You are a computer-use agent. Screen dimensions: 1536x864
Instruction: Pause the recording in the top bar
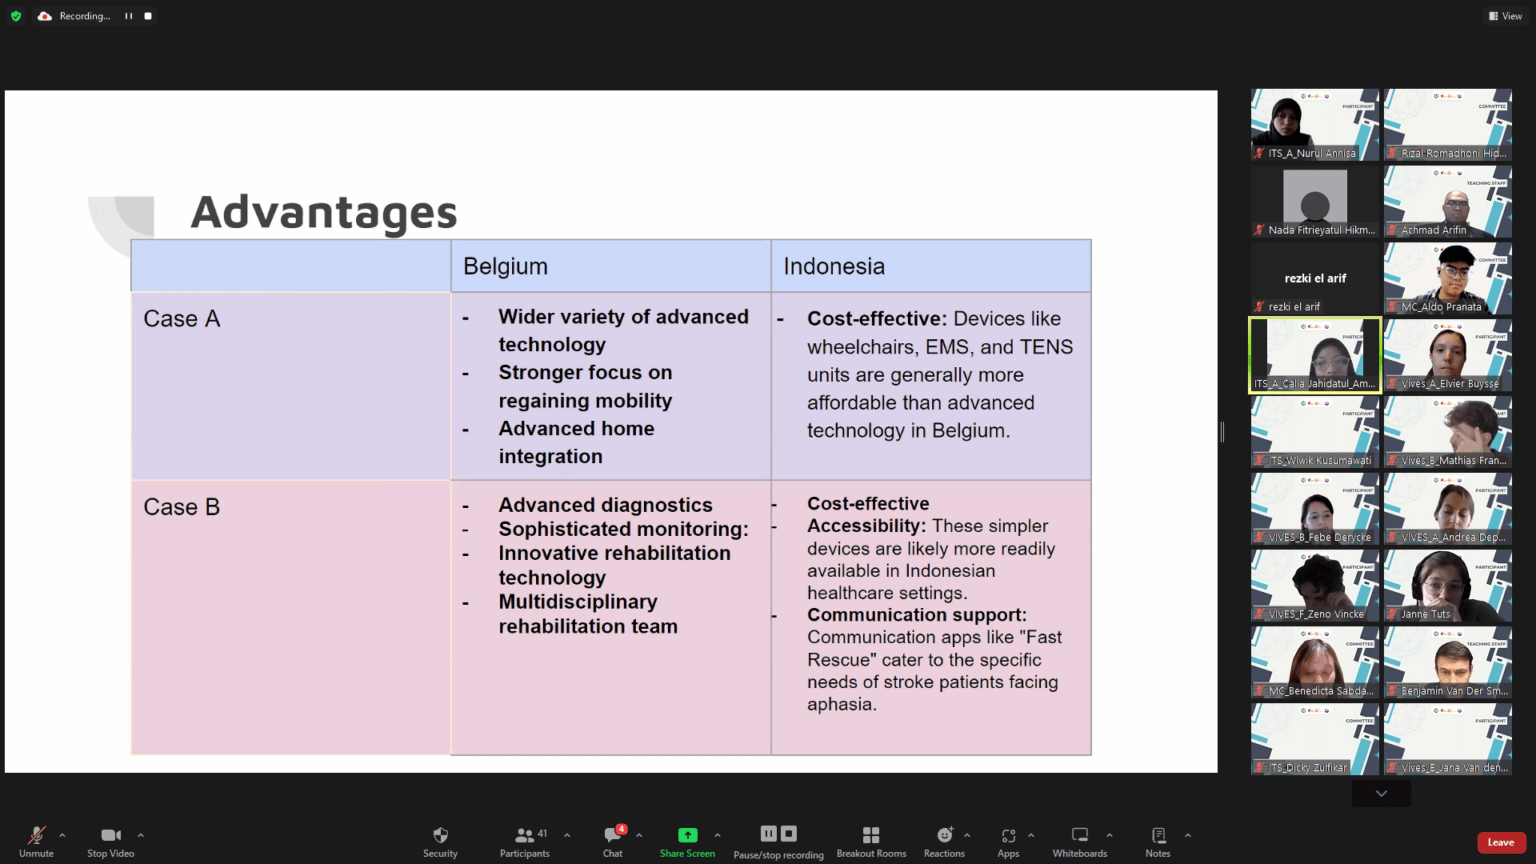pos(129,16)
